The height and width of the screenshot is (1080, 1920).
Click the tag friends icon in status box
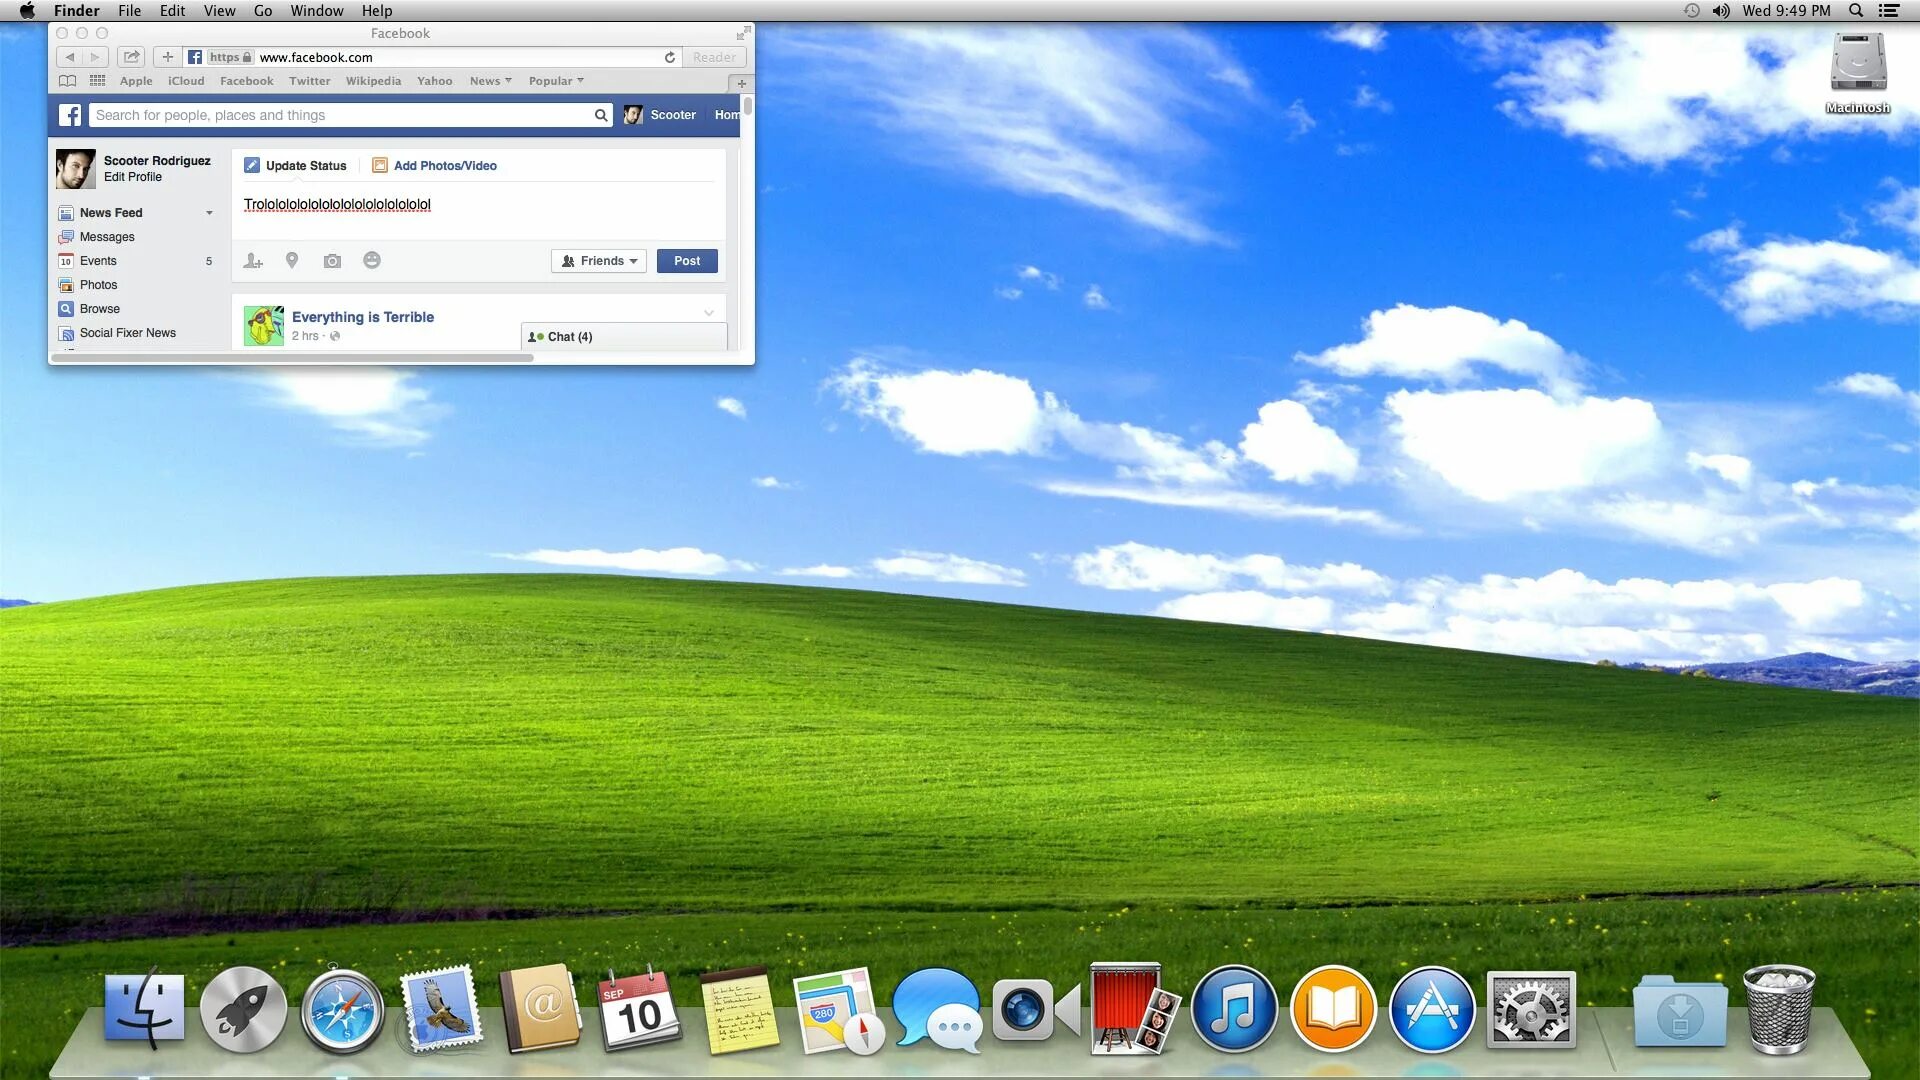point(253,261)
